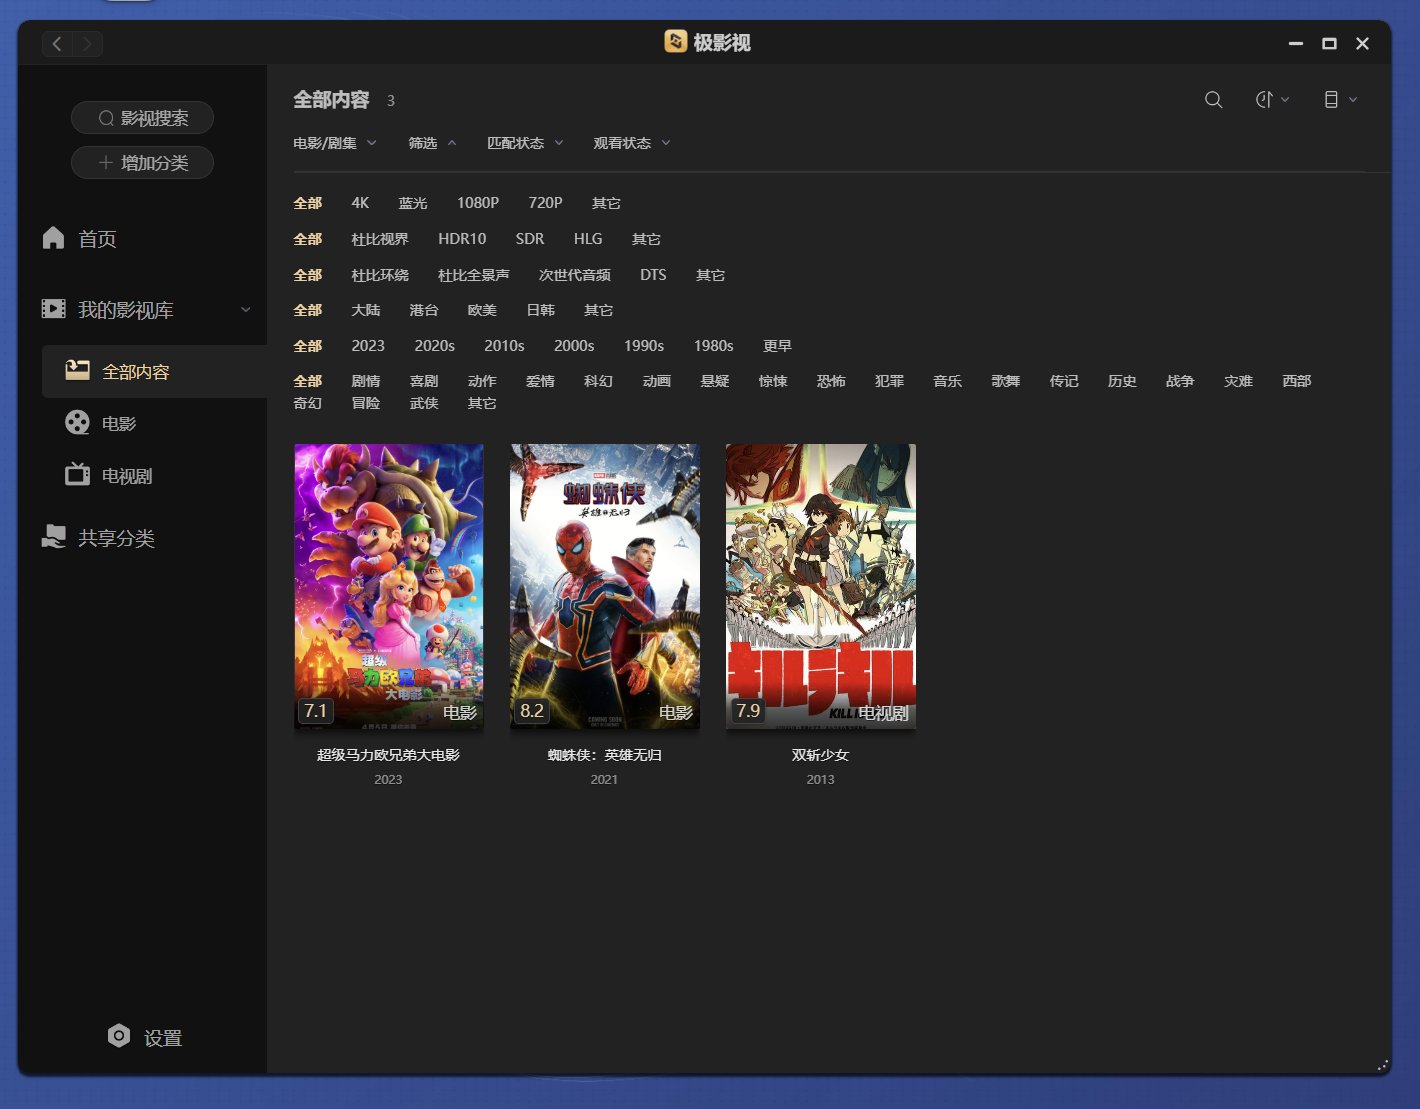Filter region by 港台

click(424, 310)
